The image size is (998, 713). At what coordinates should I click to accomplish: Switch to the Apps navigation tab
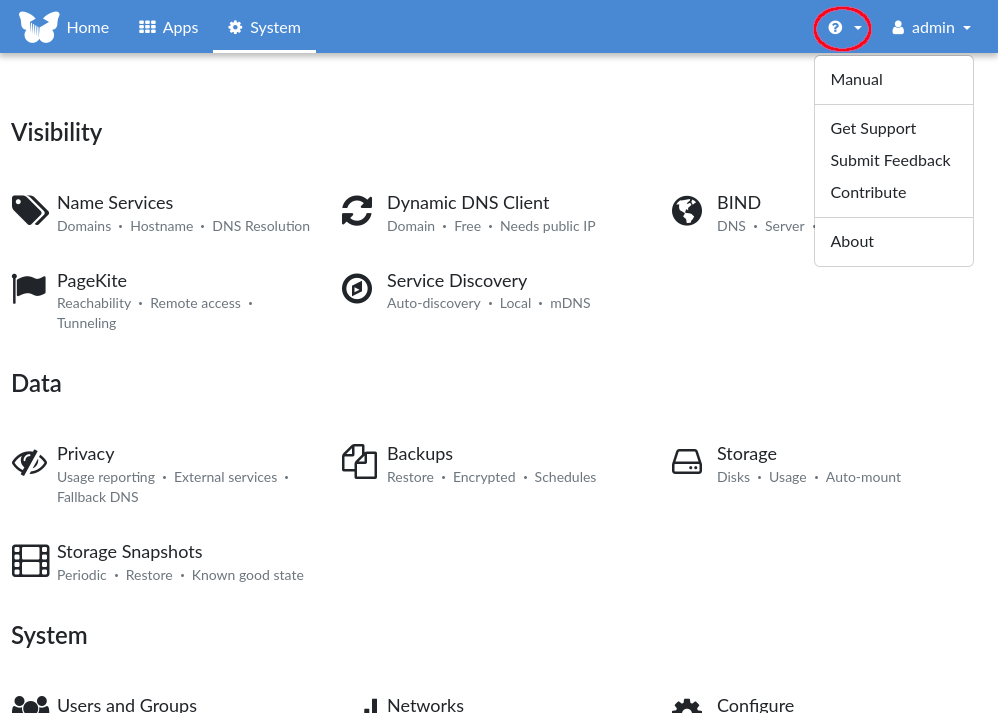click(168, 28)
